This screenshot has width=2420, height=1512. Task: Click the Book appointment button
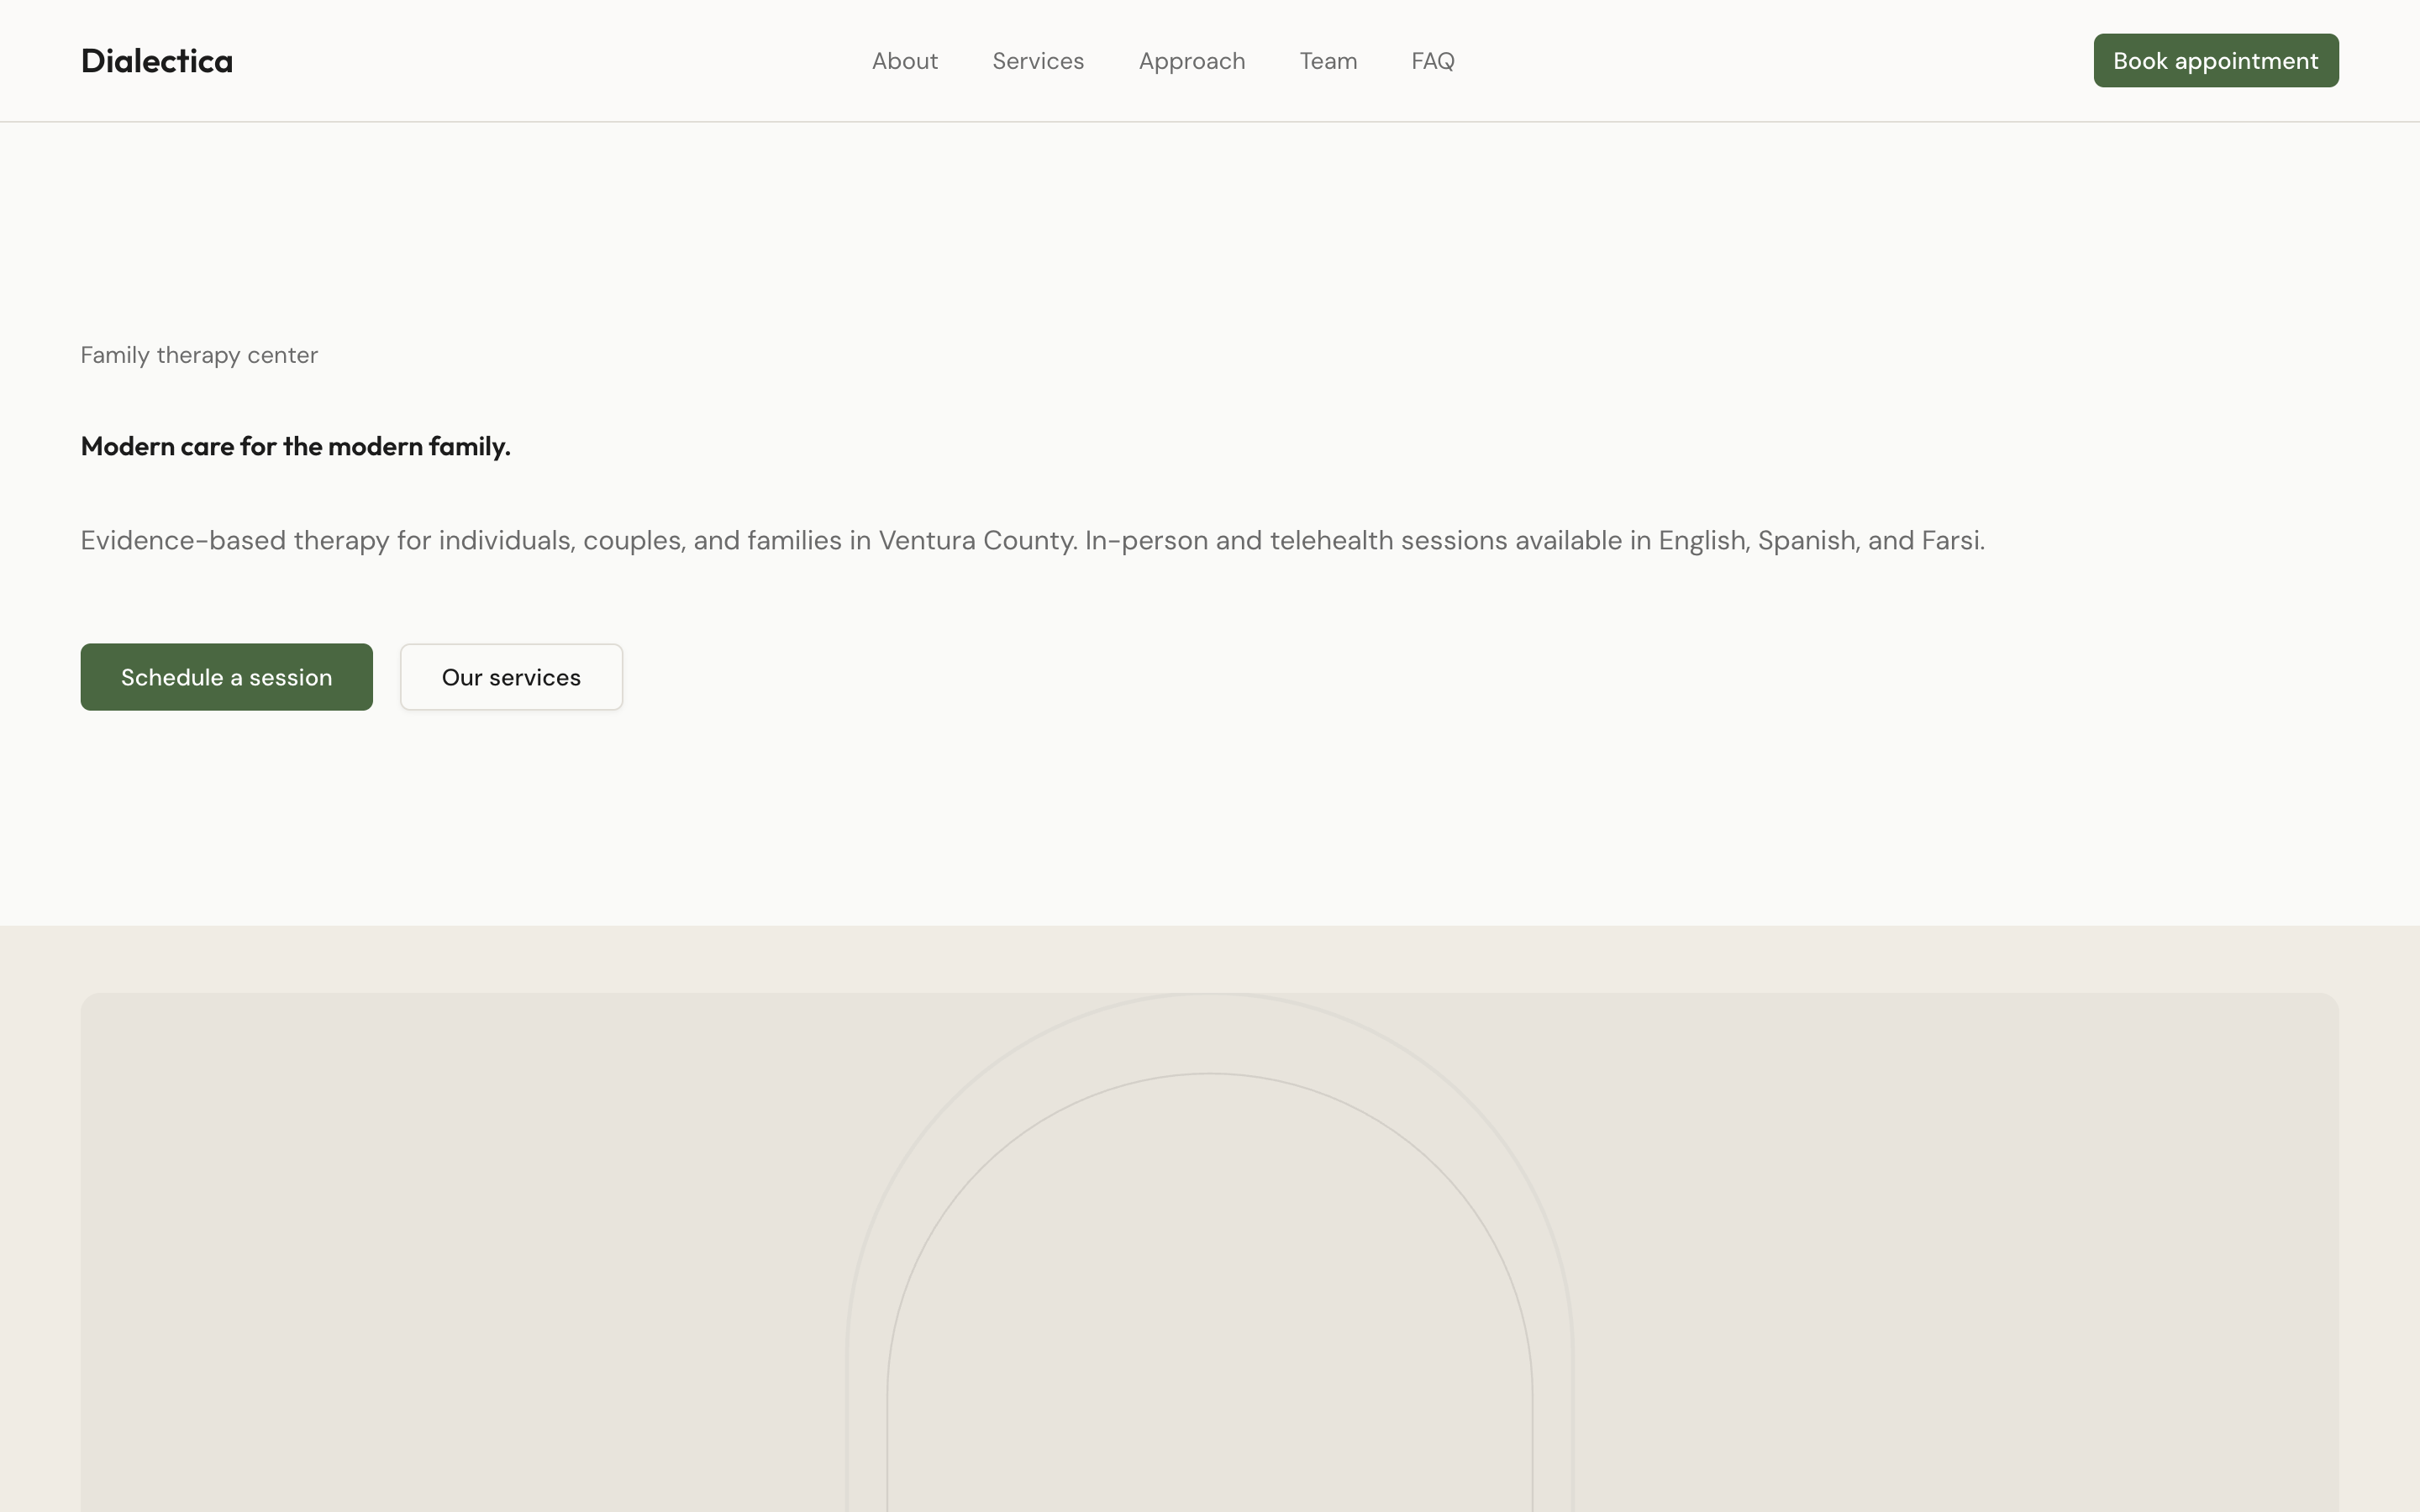point(2216,61)
